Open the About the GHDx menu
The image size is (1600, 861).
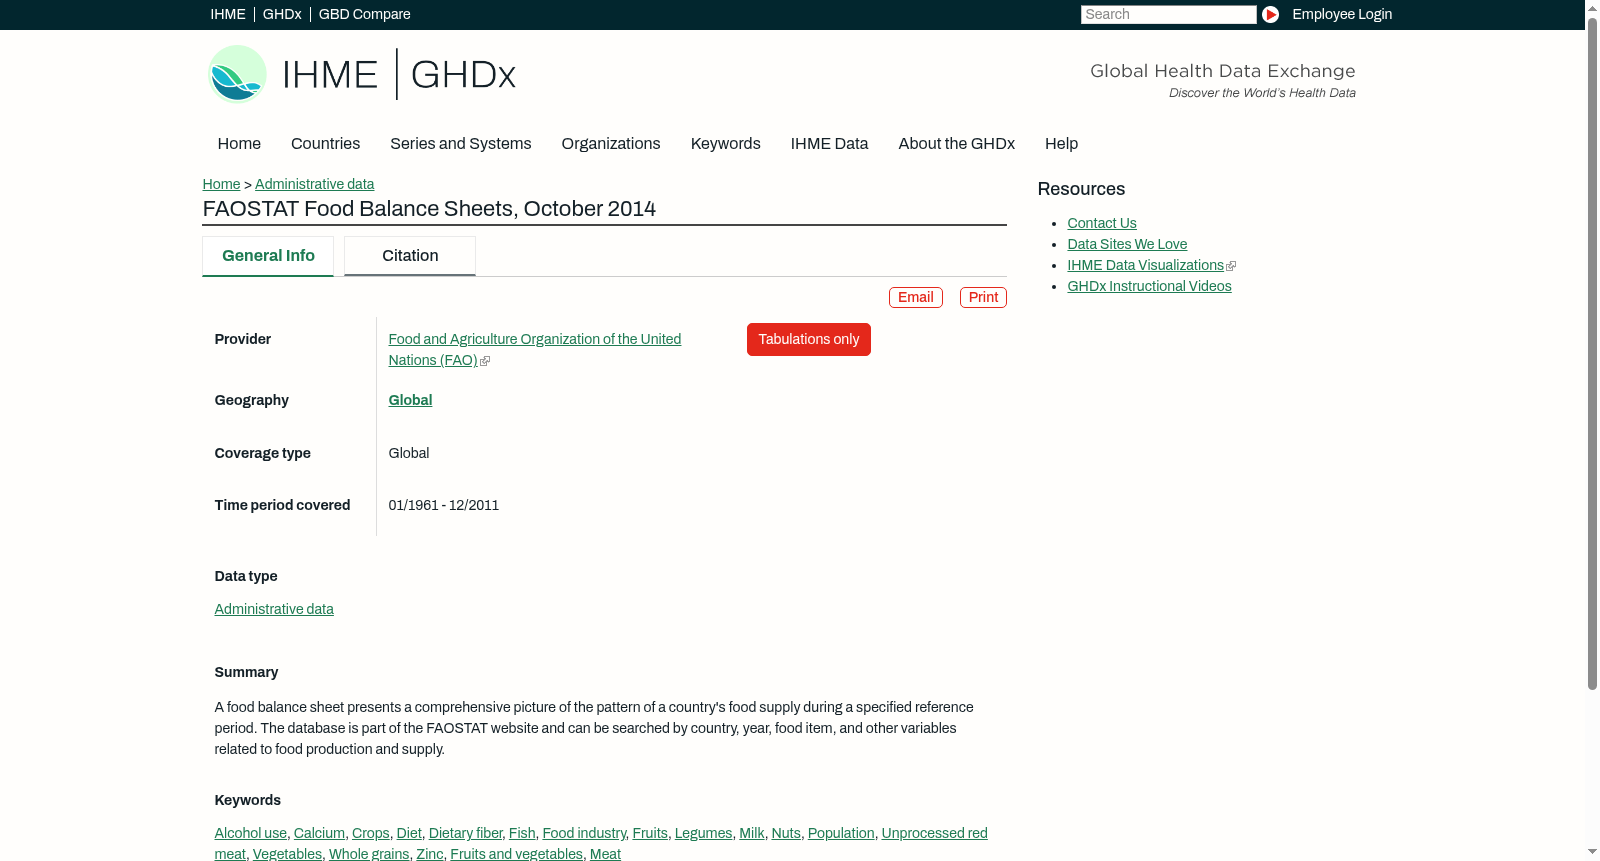(x=957, y=144)
